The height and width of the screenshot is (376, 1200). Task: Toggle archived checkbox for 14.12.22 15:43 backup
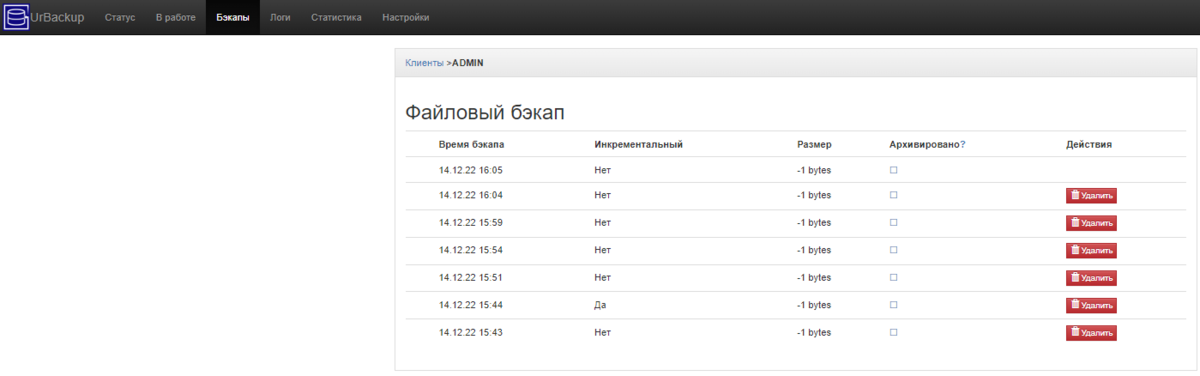pos(894,332)
